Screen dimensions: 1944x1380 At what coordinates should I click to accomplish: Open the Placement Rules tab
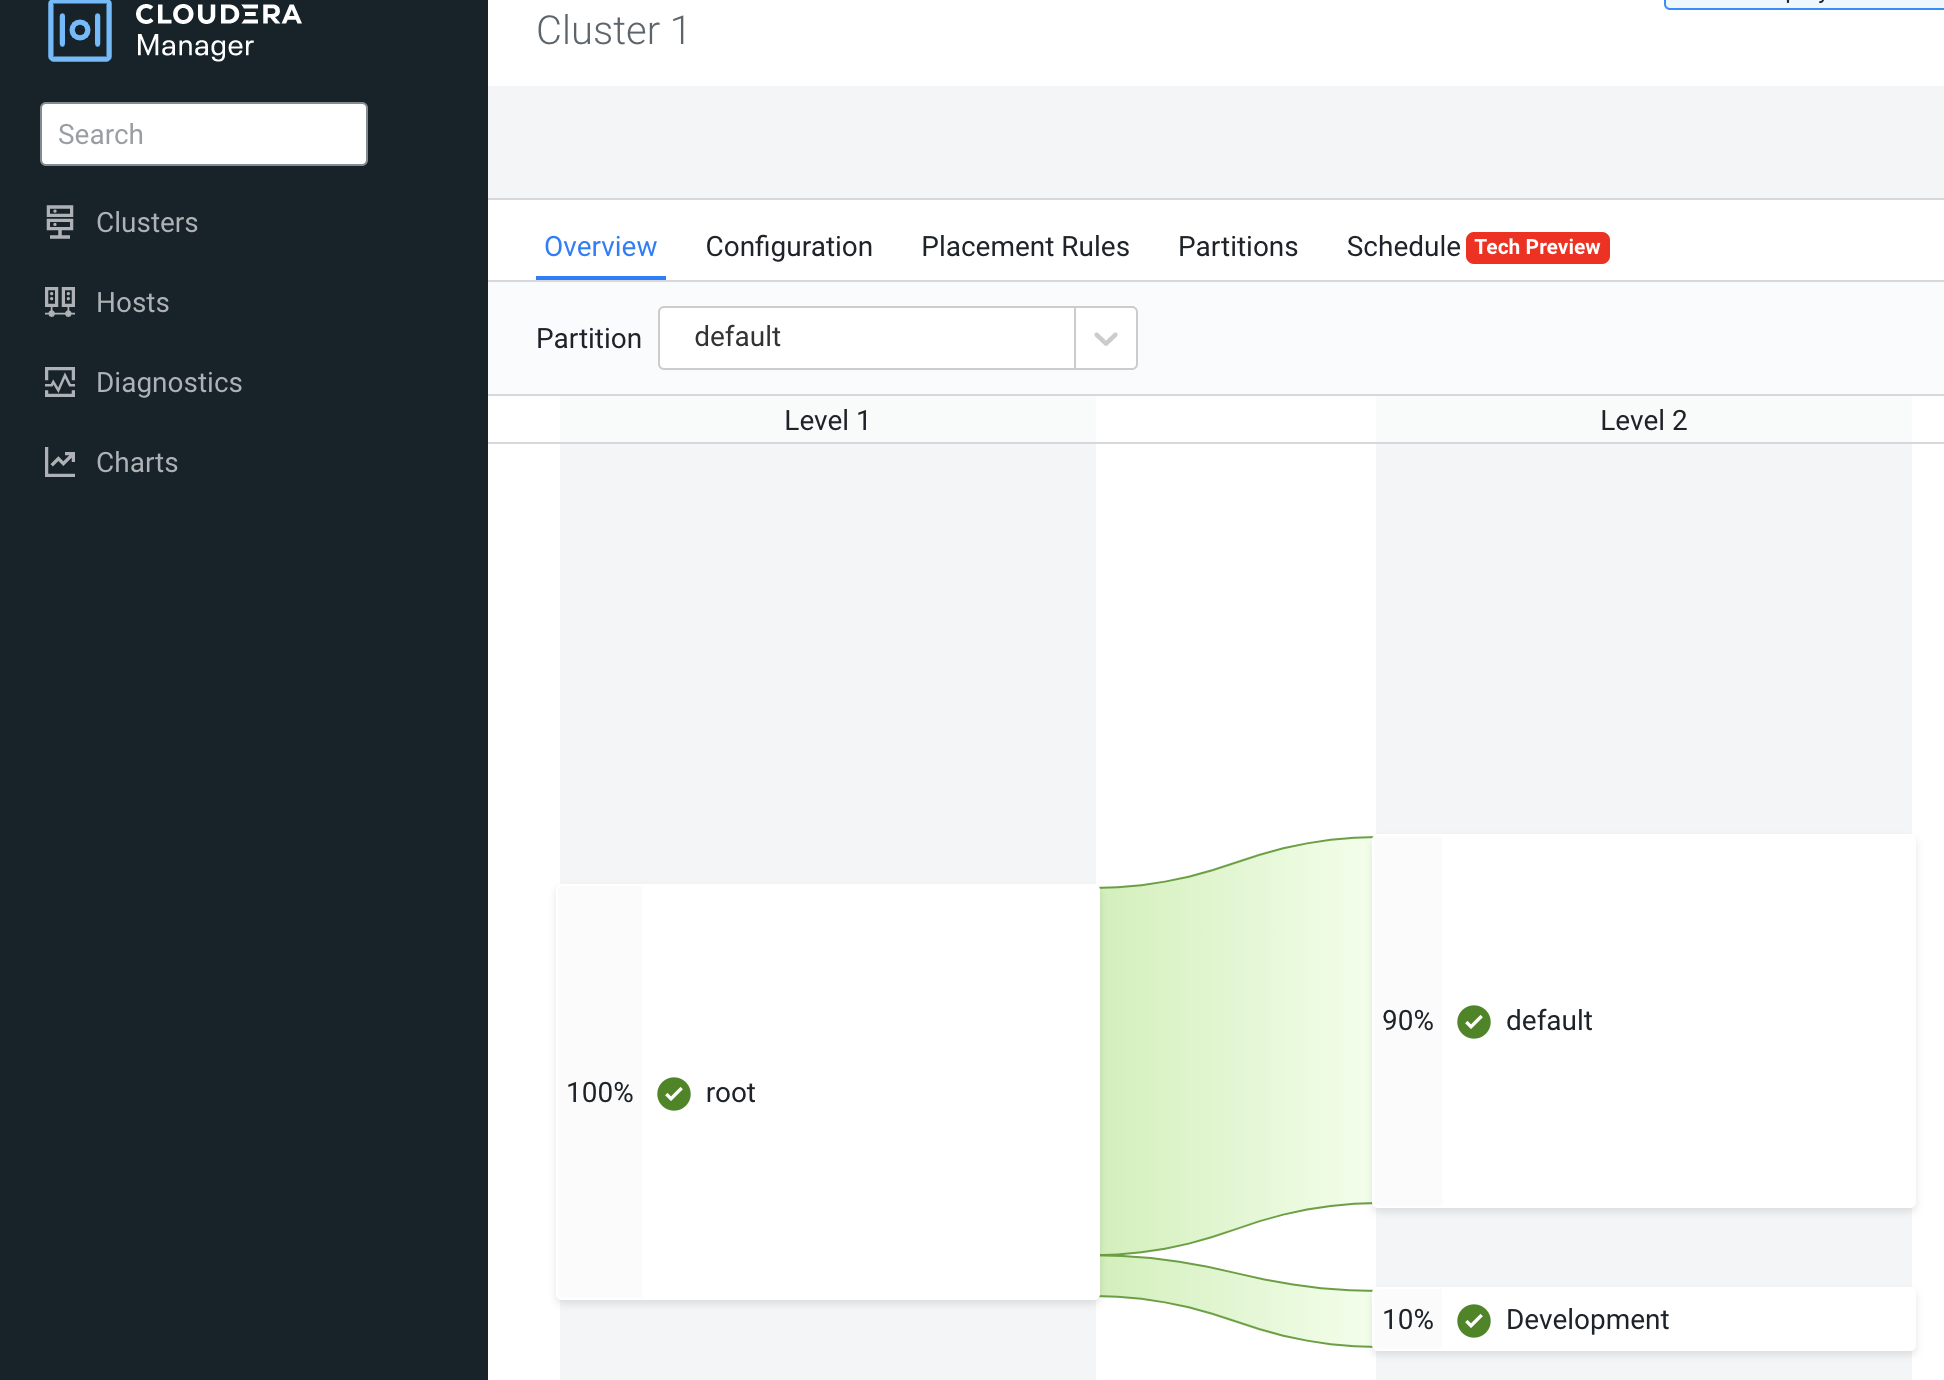(x=1025, y=246)
